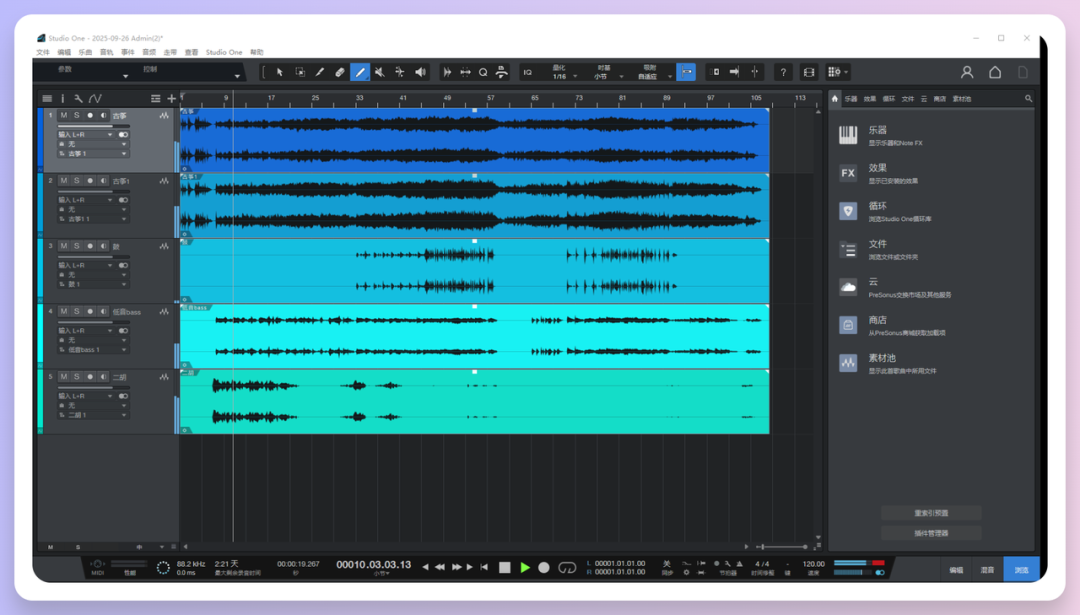This screenshot has width=1080, height=615.
Task: Click the browser search magnifier
Action: pos(1028,98)
